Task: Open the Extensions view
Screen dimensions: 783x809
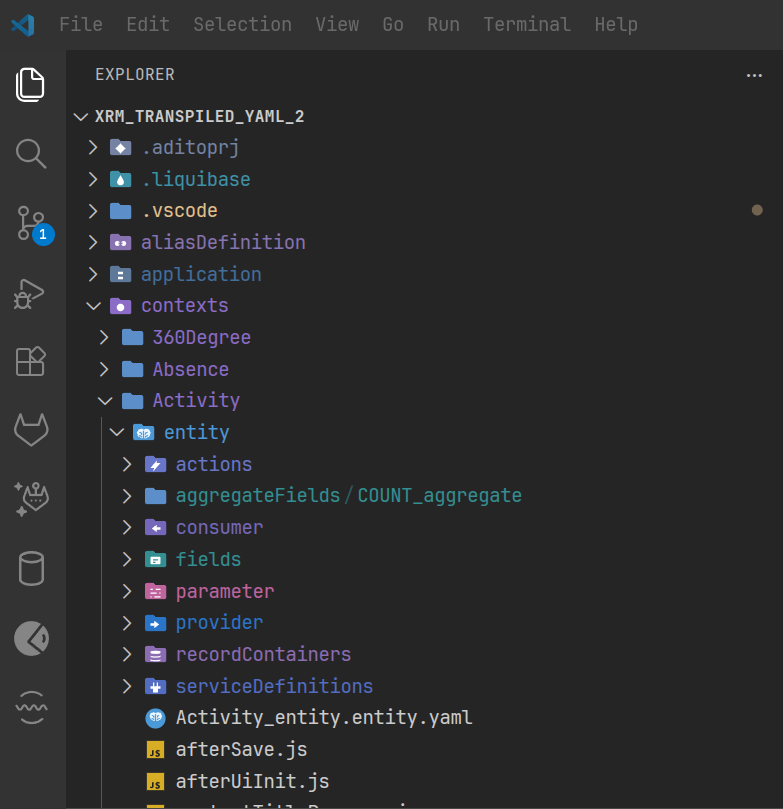Action: (x=31, y=361)
